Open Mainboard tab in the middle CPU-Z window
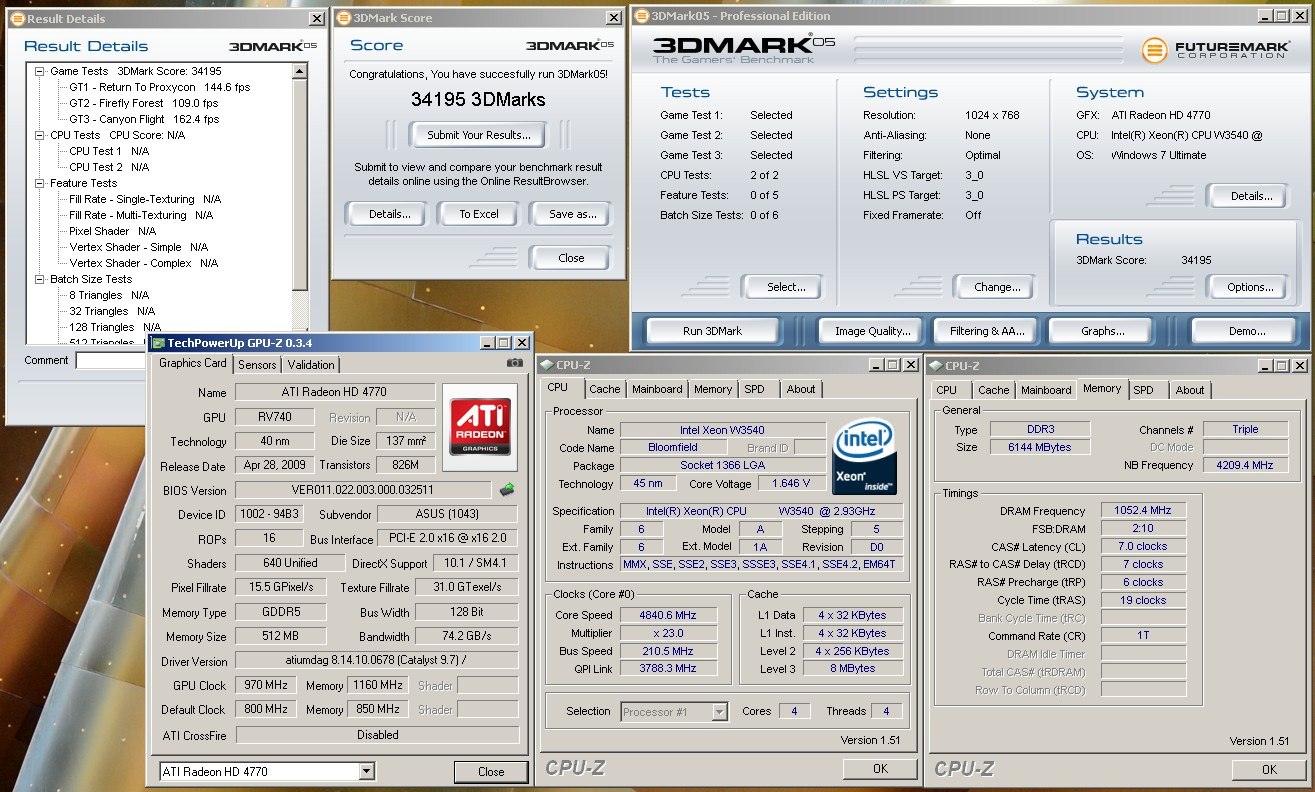 pyautogui.click(x=657, y=389)
